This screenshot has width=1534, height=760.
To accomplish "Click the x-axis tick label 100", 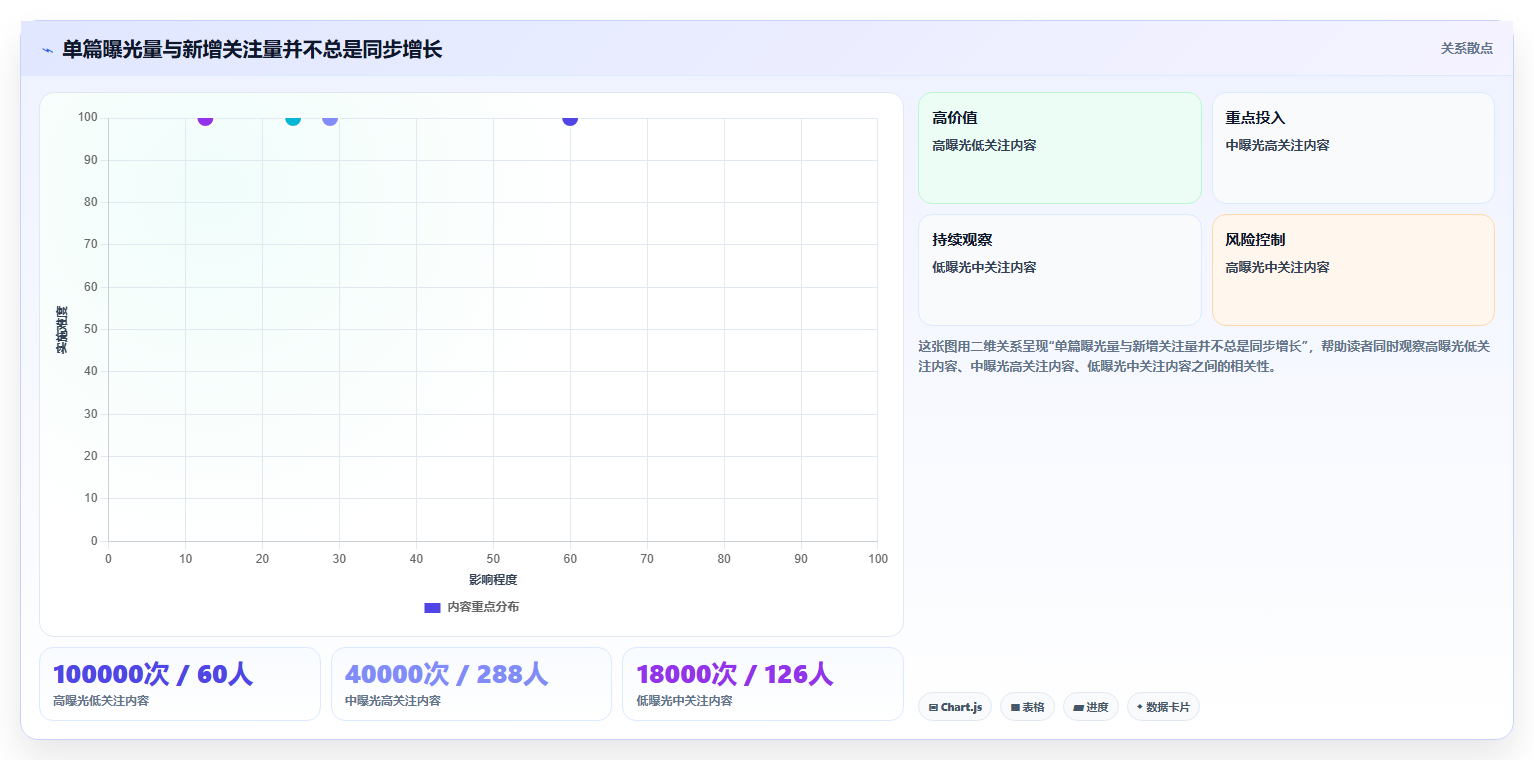I will (x=878, y=559).
